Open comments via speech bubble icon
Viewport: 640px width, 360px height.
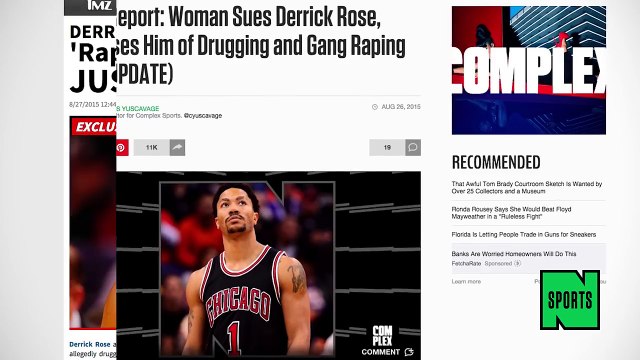(x=413, y=147)
